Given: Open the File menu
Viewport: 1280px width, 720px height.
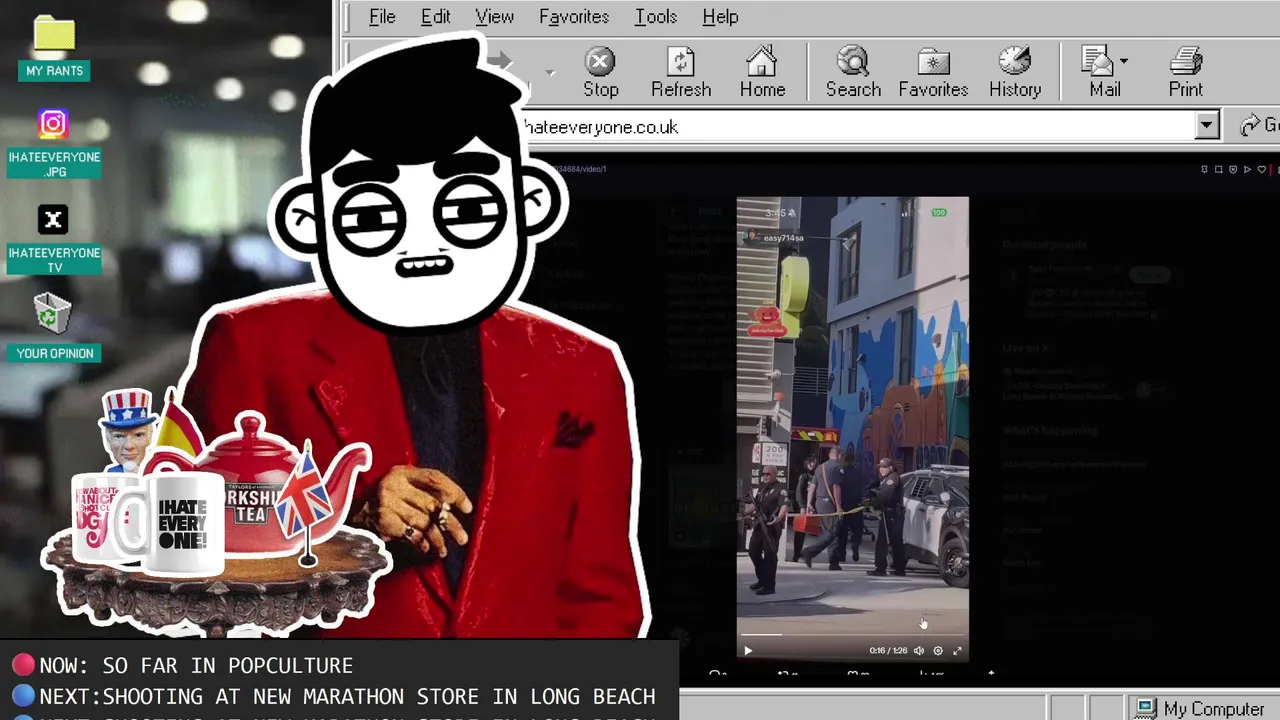Looking at the screenshot, I should pyautogui.click(x=382, y=17).
